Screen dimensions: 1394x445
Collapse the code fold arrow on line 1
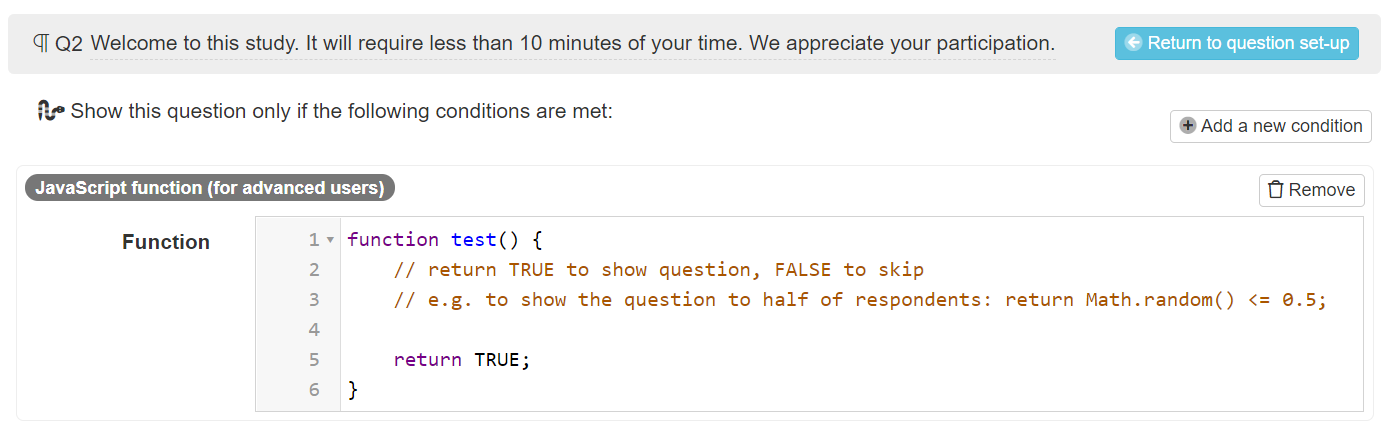tap(330, 240)
